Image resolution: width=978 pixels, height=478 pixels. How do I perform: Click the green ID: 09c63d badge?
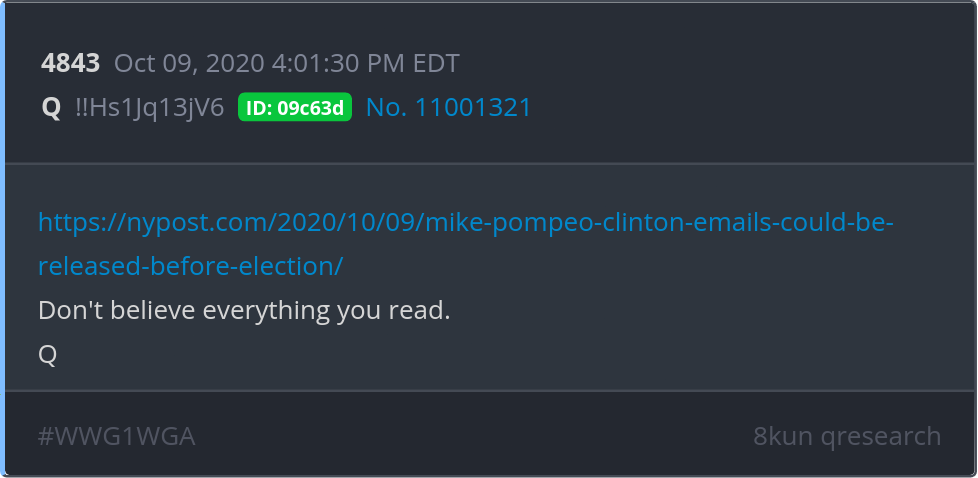click(294, 107)
